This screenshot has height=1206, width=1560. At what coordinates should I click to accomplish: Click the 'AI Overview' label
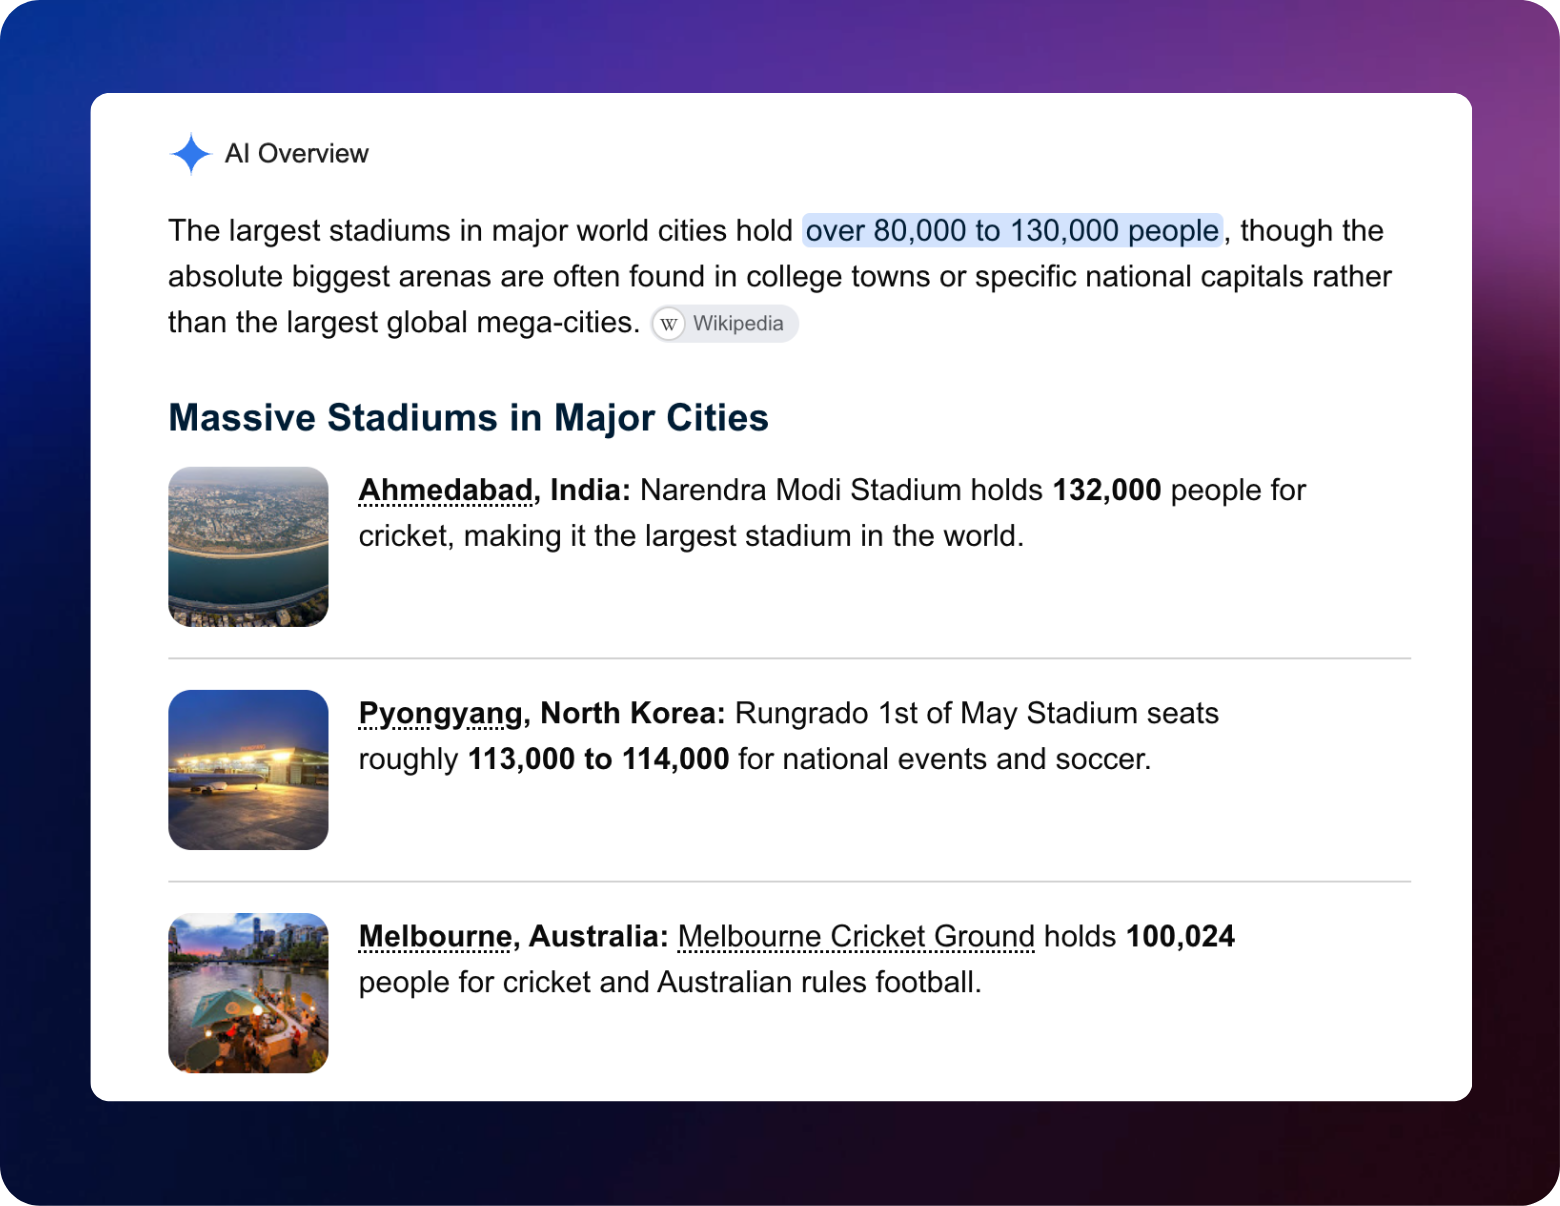pyautogui.click(x=297, y=154)
